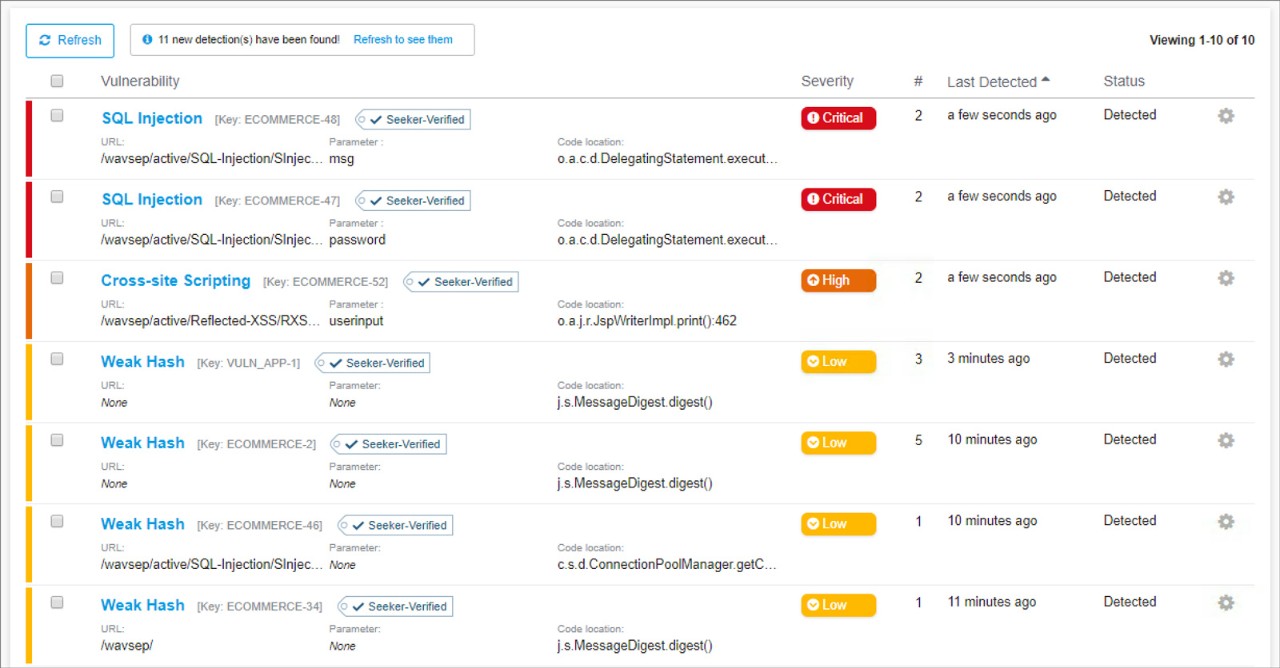Sort by Vulnerability column header
This screenshot has height=668, width=1280.
[x=140, y=81]
